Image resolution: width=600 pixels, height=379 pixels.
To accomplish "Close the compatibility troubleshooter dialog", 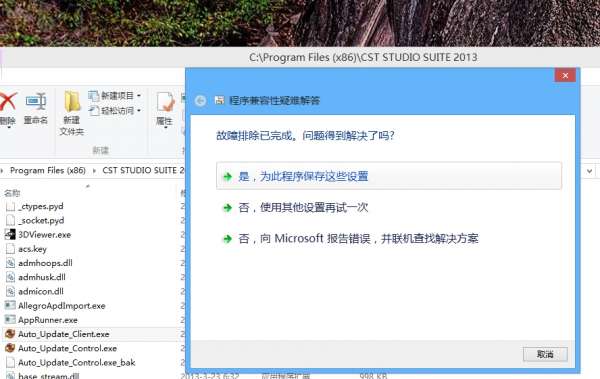I will 565,75.
